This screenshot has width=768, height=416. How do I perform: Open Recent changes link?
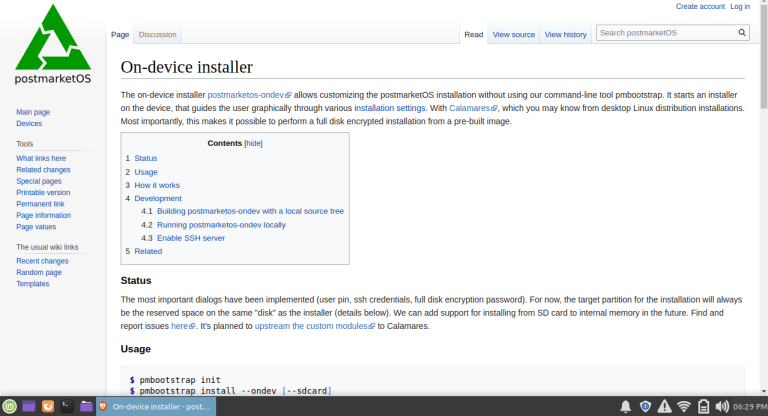click(x=42, y=261)
